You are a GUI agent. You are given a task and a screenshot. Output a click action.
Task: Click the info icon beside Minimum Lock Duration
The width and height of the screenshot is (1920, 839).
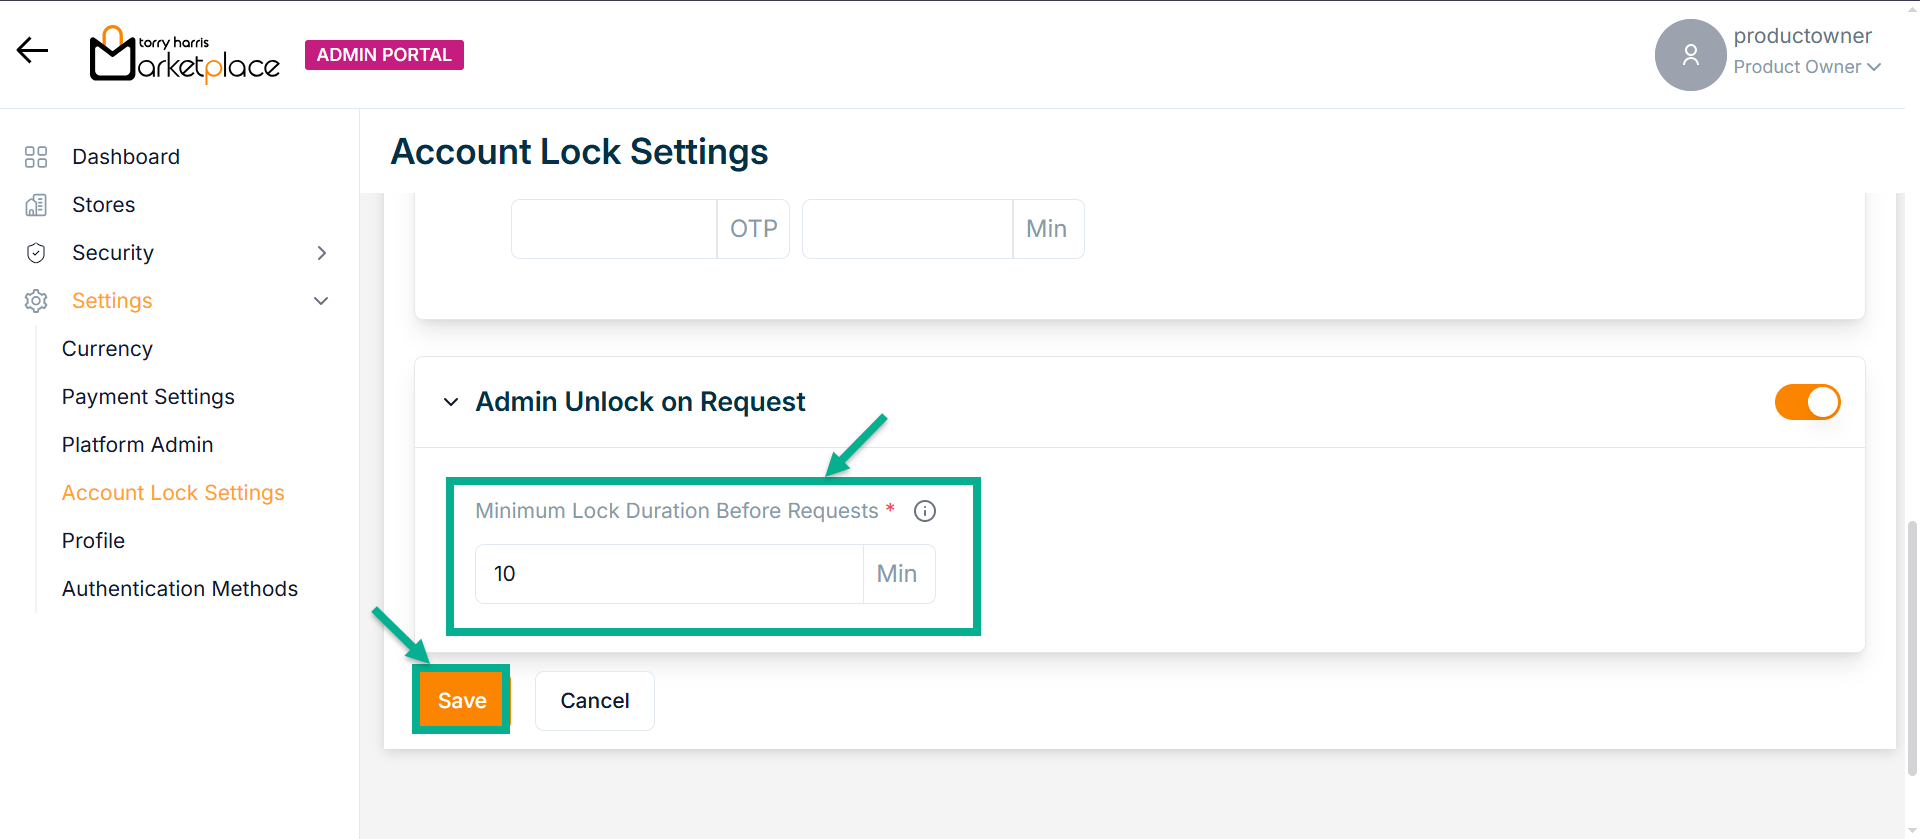click(x=925, y=511)
